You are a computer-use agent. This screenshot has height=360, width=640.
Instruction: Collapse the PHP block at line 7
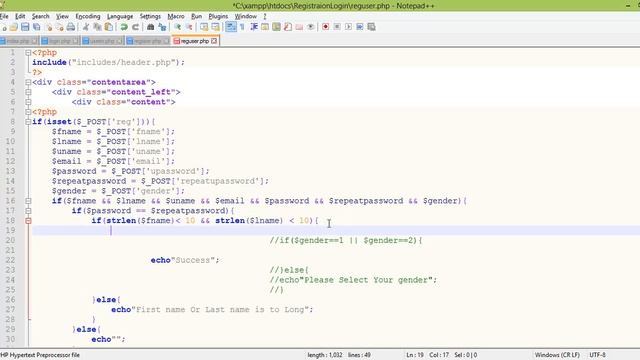pos(28,112)
